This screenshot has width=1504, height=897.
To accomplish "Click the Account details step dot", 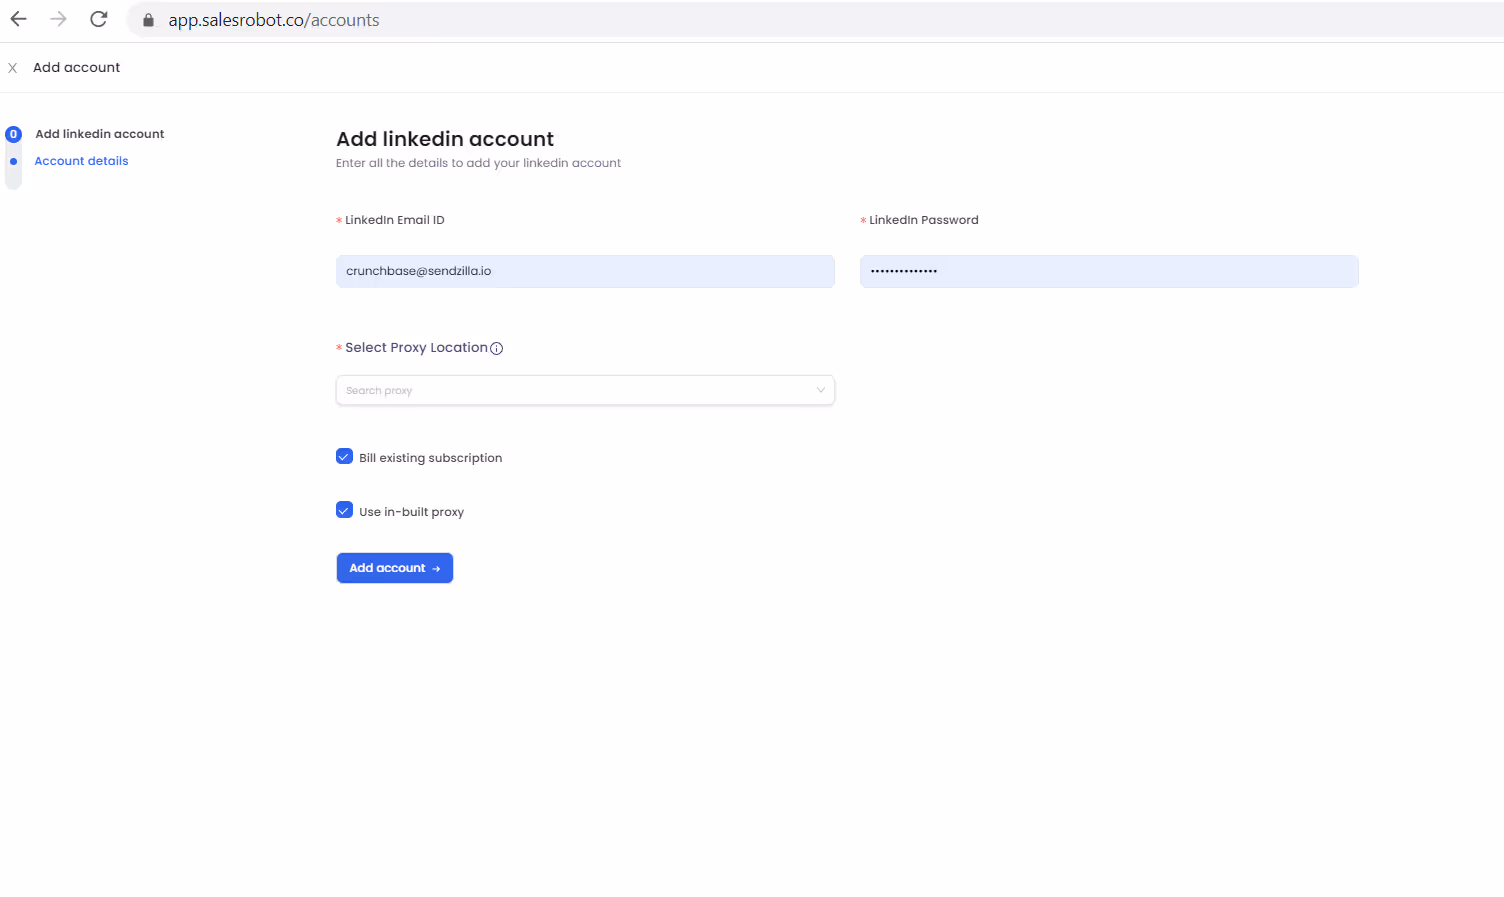I will [13, 160].
